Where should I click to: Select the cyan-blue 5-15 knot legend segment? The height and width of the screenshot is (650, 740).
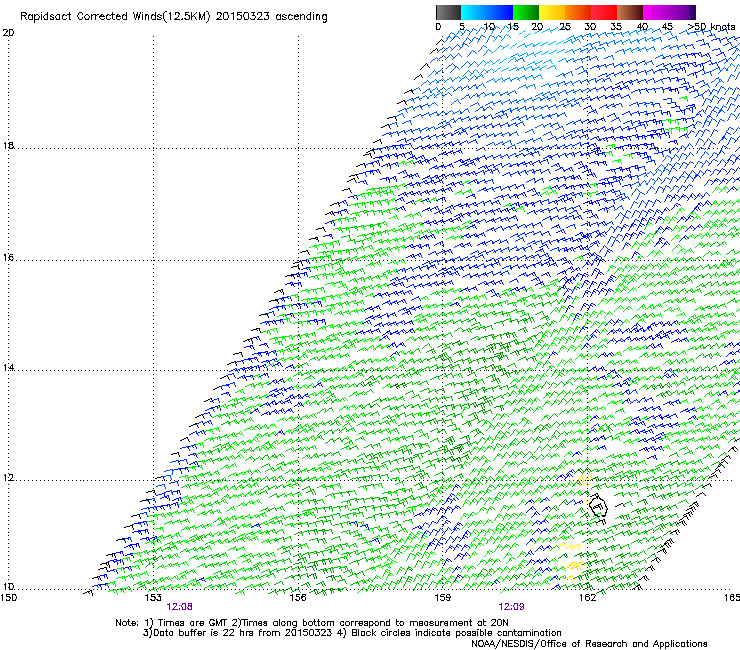(x=487, y=12)
